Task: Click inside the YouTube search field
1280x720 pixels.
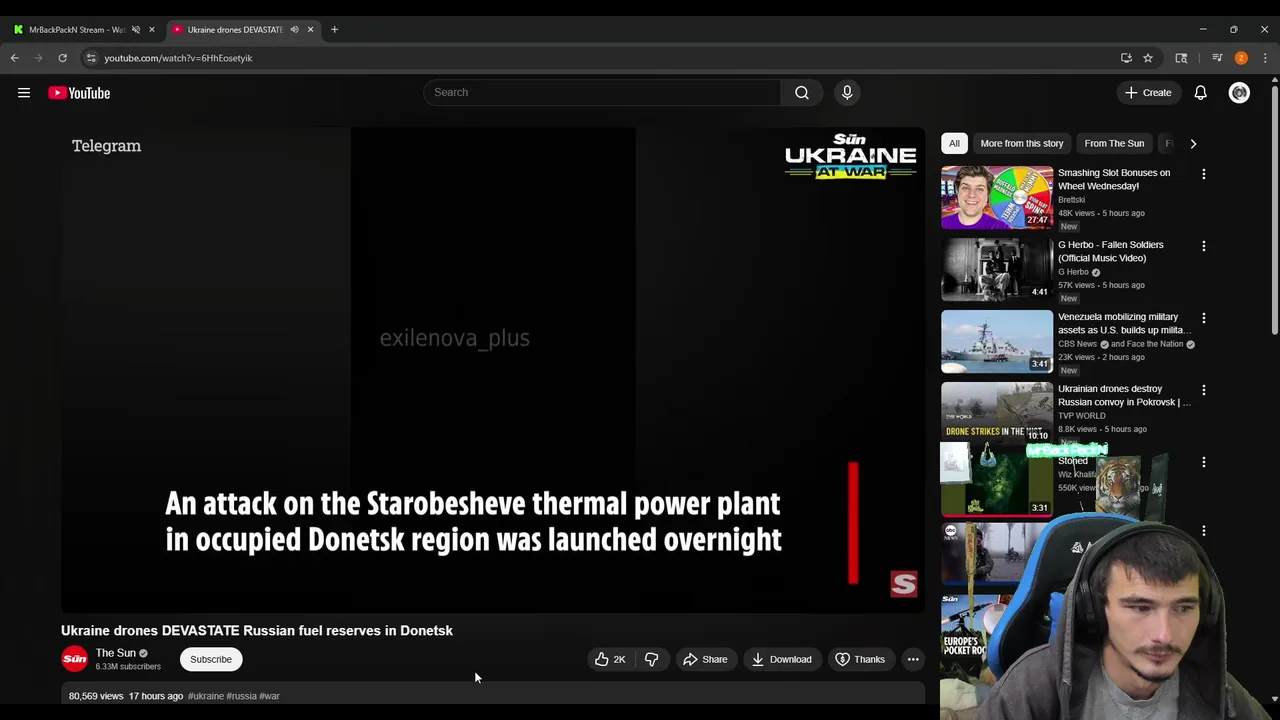Action: point(603,92)
